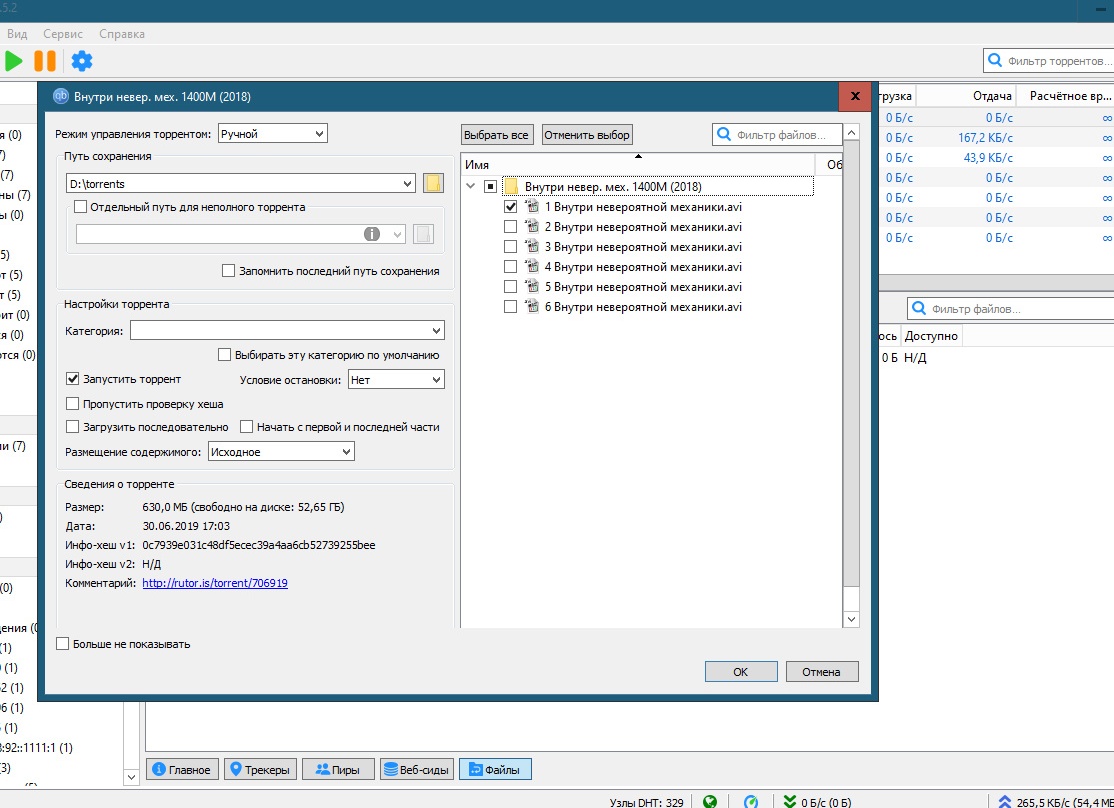Image resolution: width=1114 pixels, height=808 pixels.
Task: Toggle the root folder tri-state checkbox
Action: [x=490, y=187]
